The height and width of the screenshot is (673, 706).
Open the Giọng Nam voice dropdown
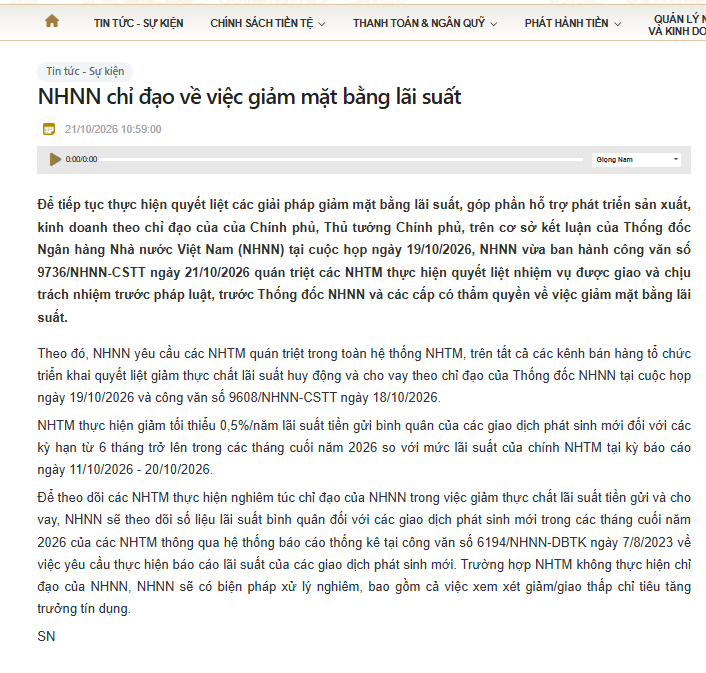click(636, 159)
